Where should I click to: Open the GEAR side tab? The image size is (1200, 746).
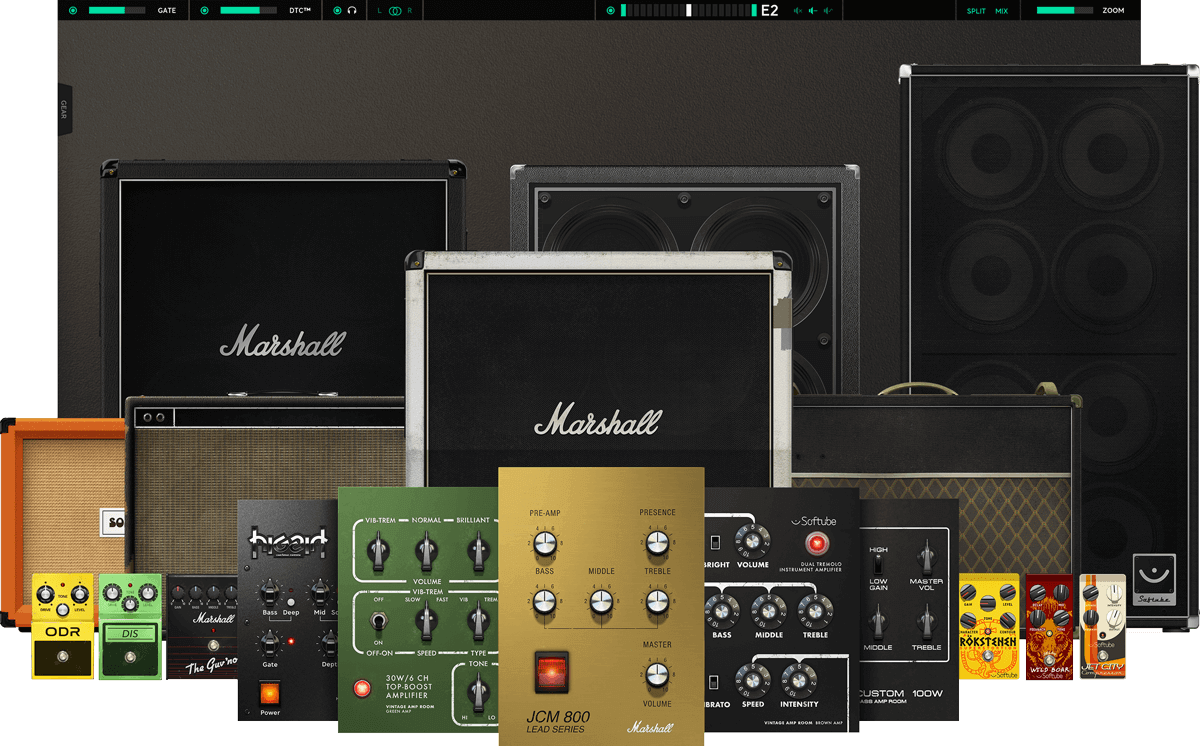64,109
